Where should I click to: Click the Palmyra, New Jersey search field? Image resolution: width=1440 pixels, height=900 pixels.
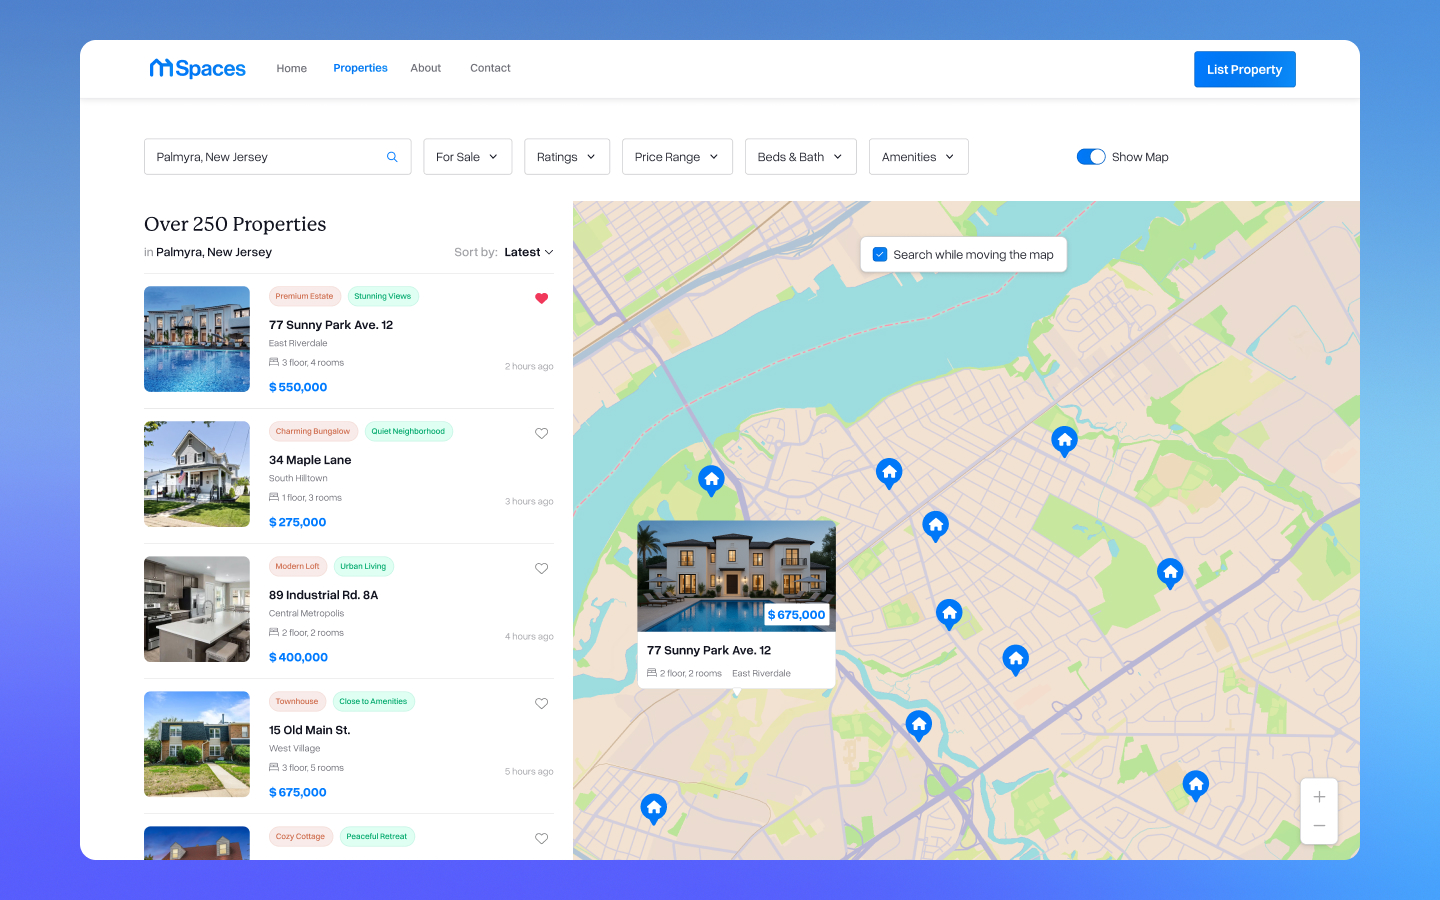click(277, 157)
